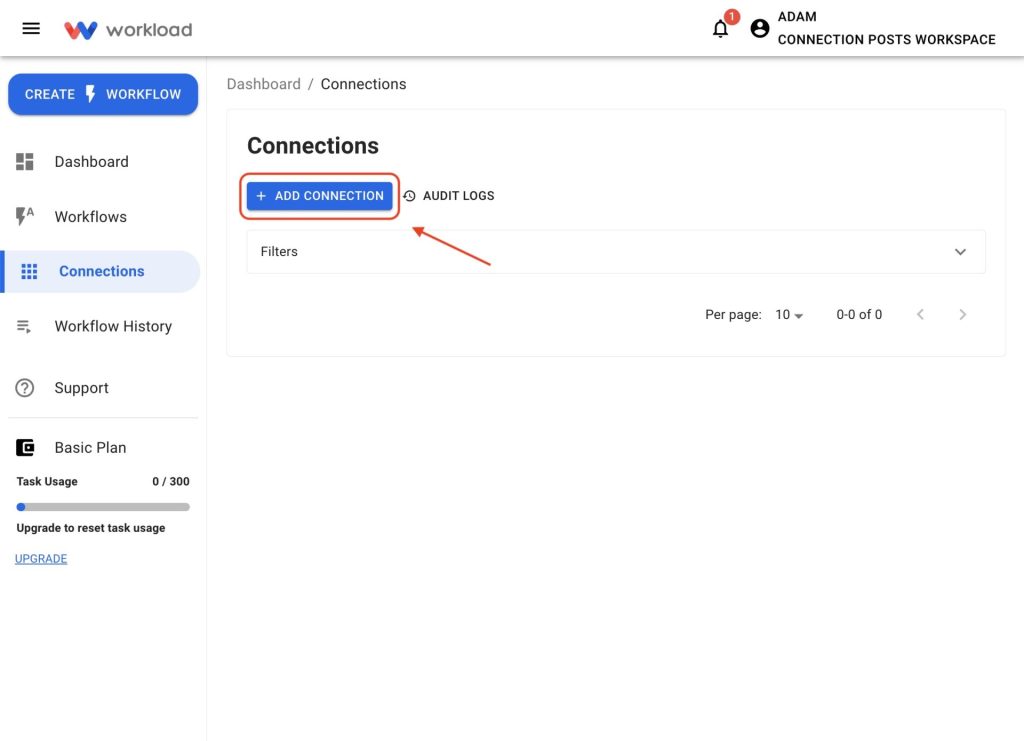Select Connections in the sidebar
This screenshot has width=1024, height=741.
tap(101, 271)
